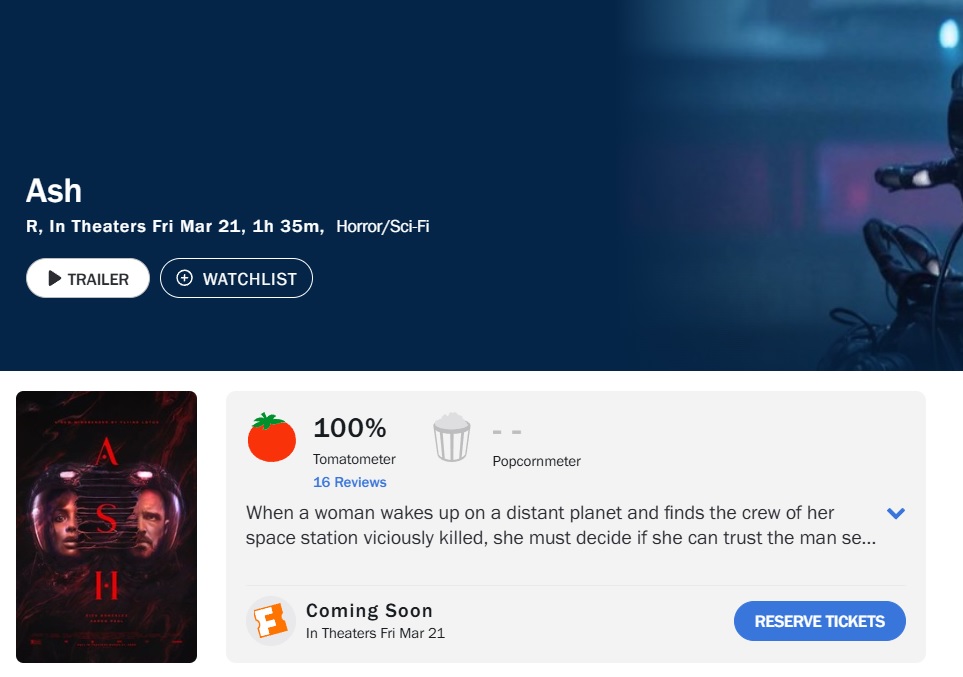The image size is (963, 677).
Task: Click the 100% Tomatometer score
Action: click(x=349, y=428)
